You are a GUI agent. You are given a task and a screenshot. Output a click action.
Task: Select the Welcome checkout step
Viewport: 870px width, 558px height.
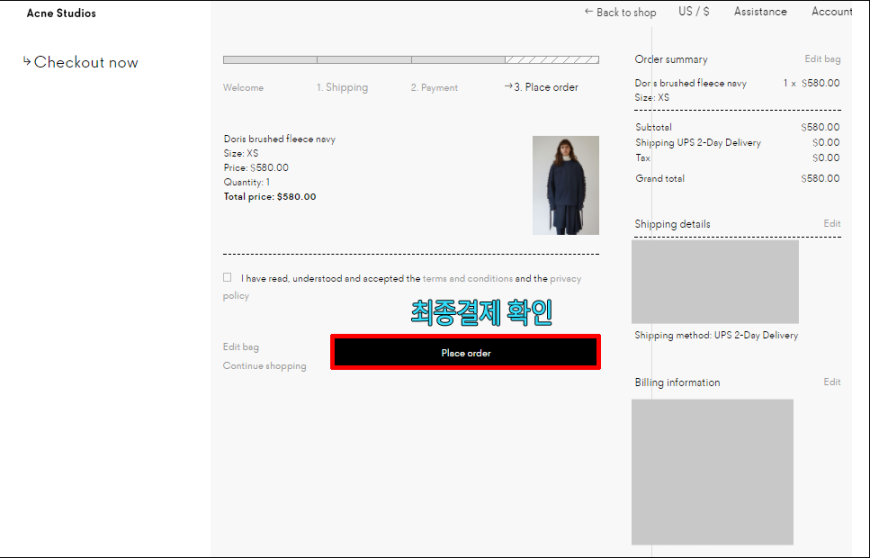[243, 87]
